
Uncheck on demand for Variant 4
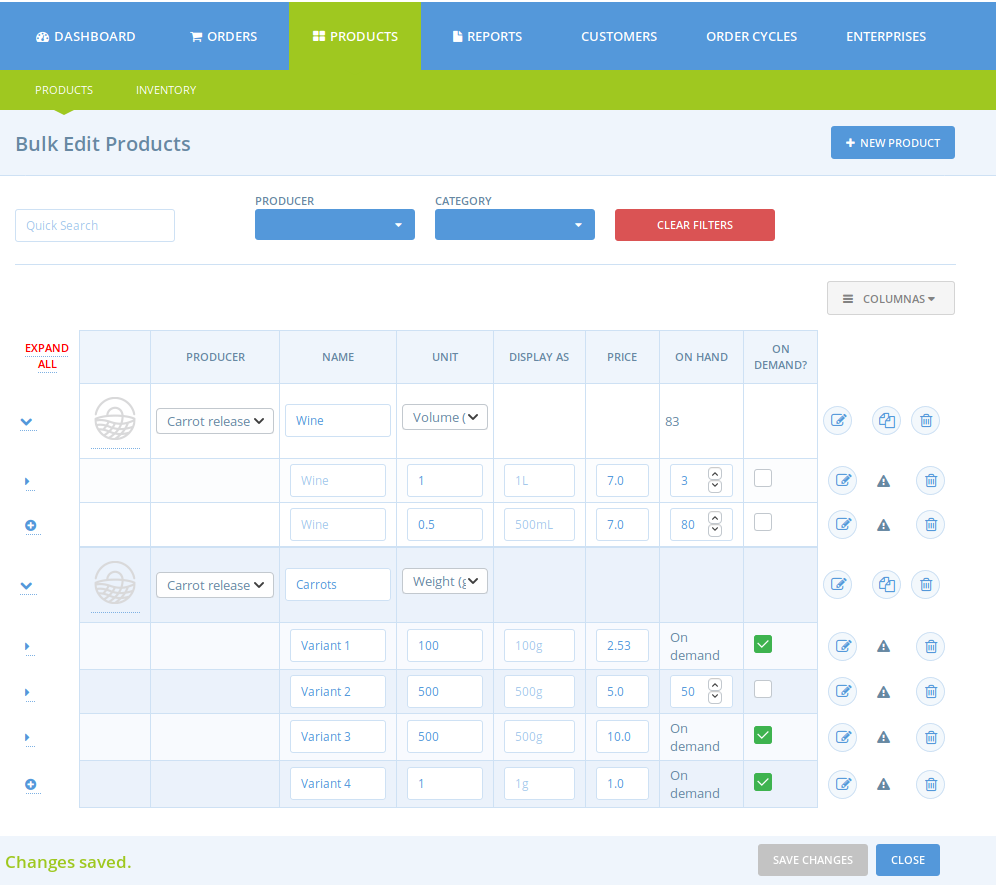pyautogui.click(x=763, y=782)
